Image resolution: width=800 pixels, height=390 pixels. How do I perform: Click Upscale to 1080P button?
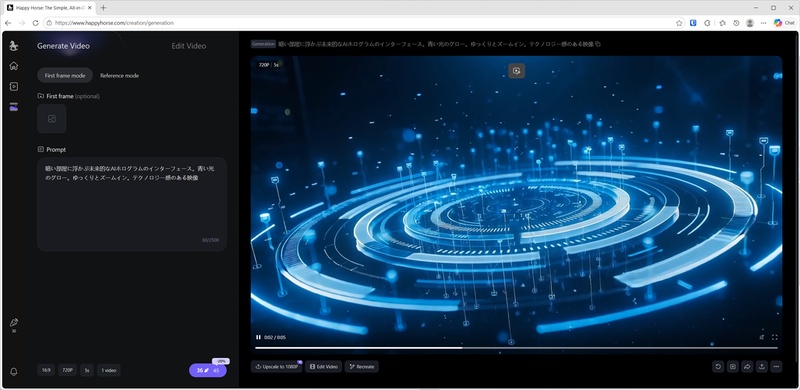click(x=277, y=367)
